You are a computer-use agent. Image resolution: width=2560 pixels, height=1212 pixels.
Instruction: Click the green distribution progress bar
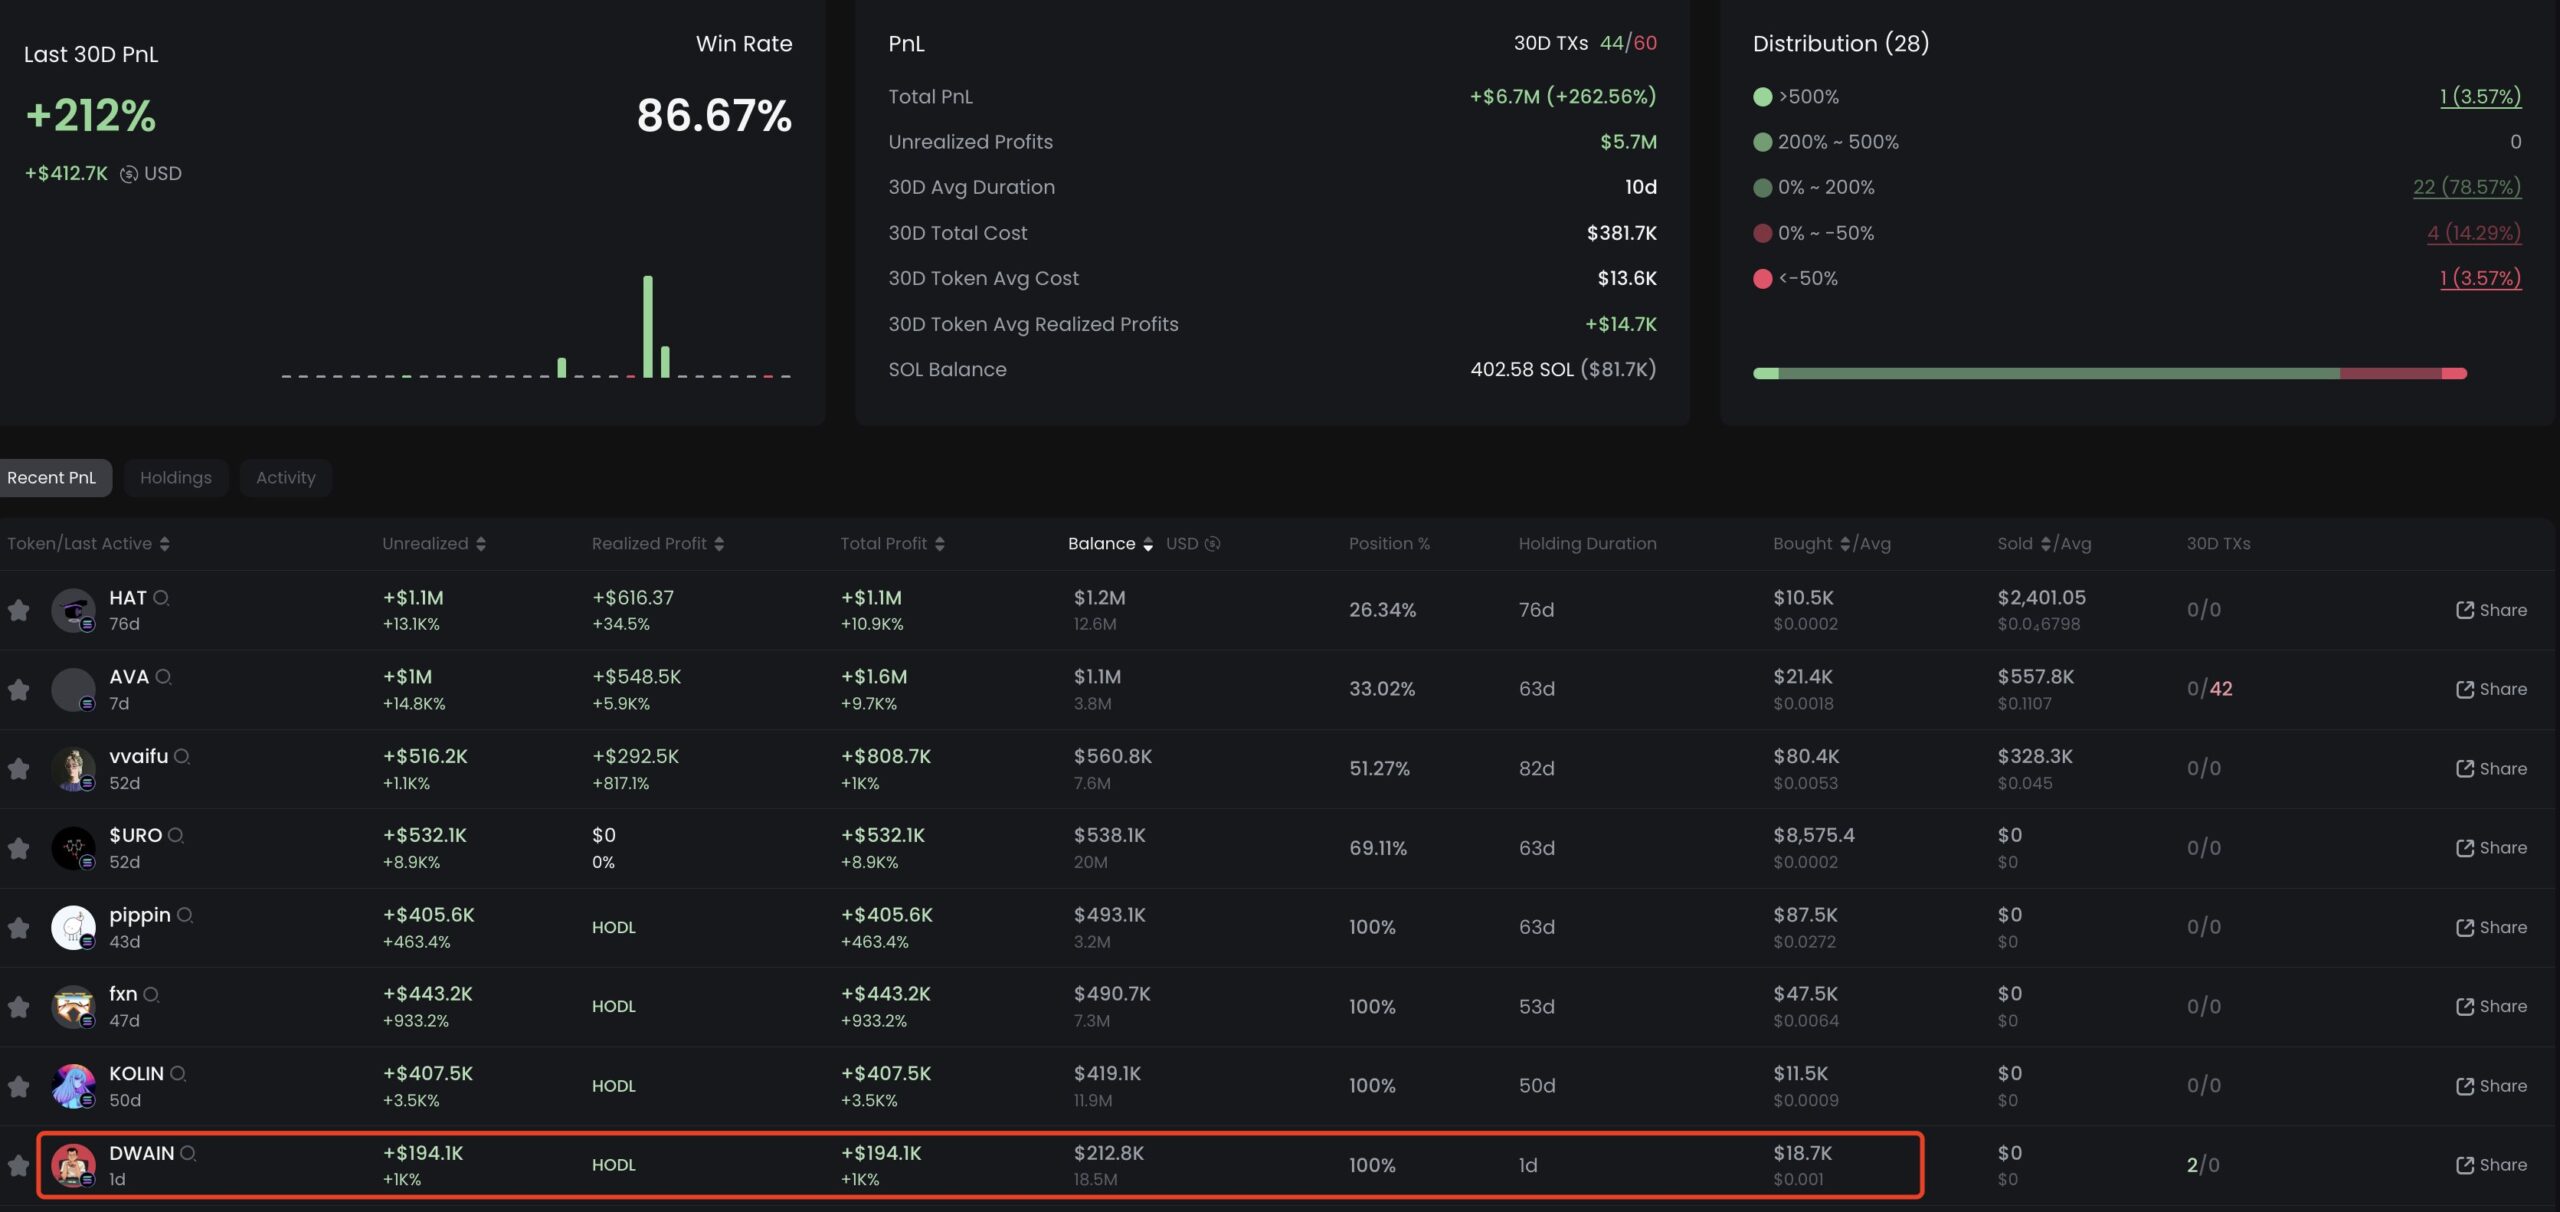[2058, 373]
